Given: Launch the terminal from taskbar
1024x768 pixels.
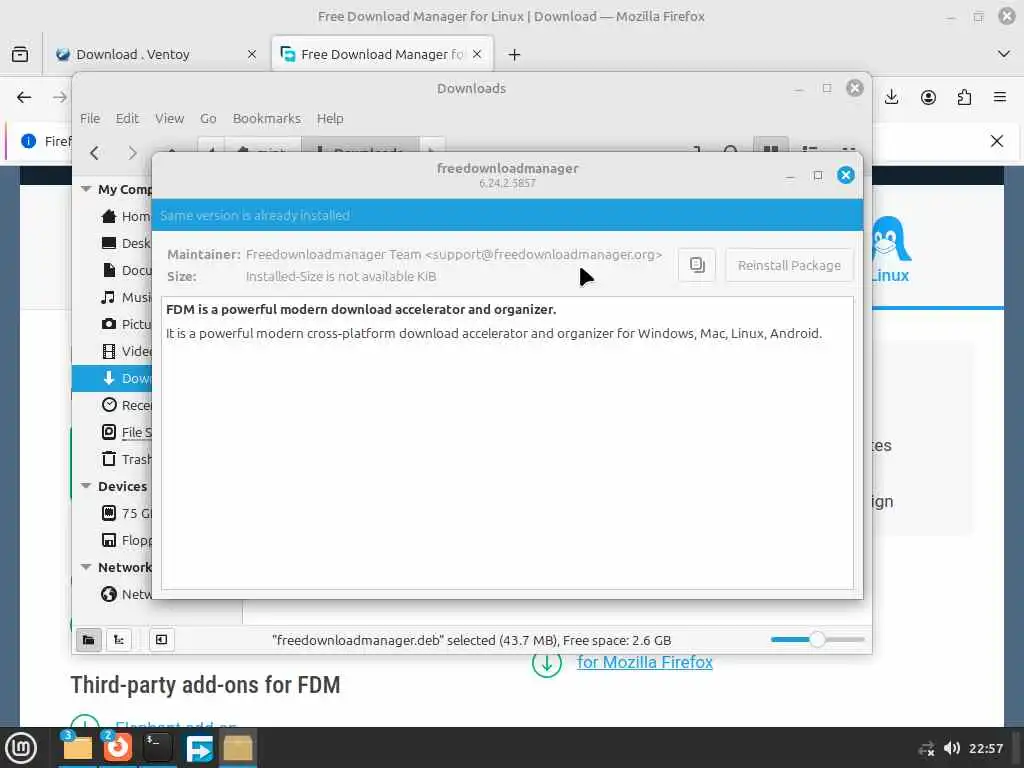Looking at the screenshot, I should pos(157,748).
